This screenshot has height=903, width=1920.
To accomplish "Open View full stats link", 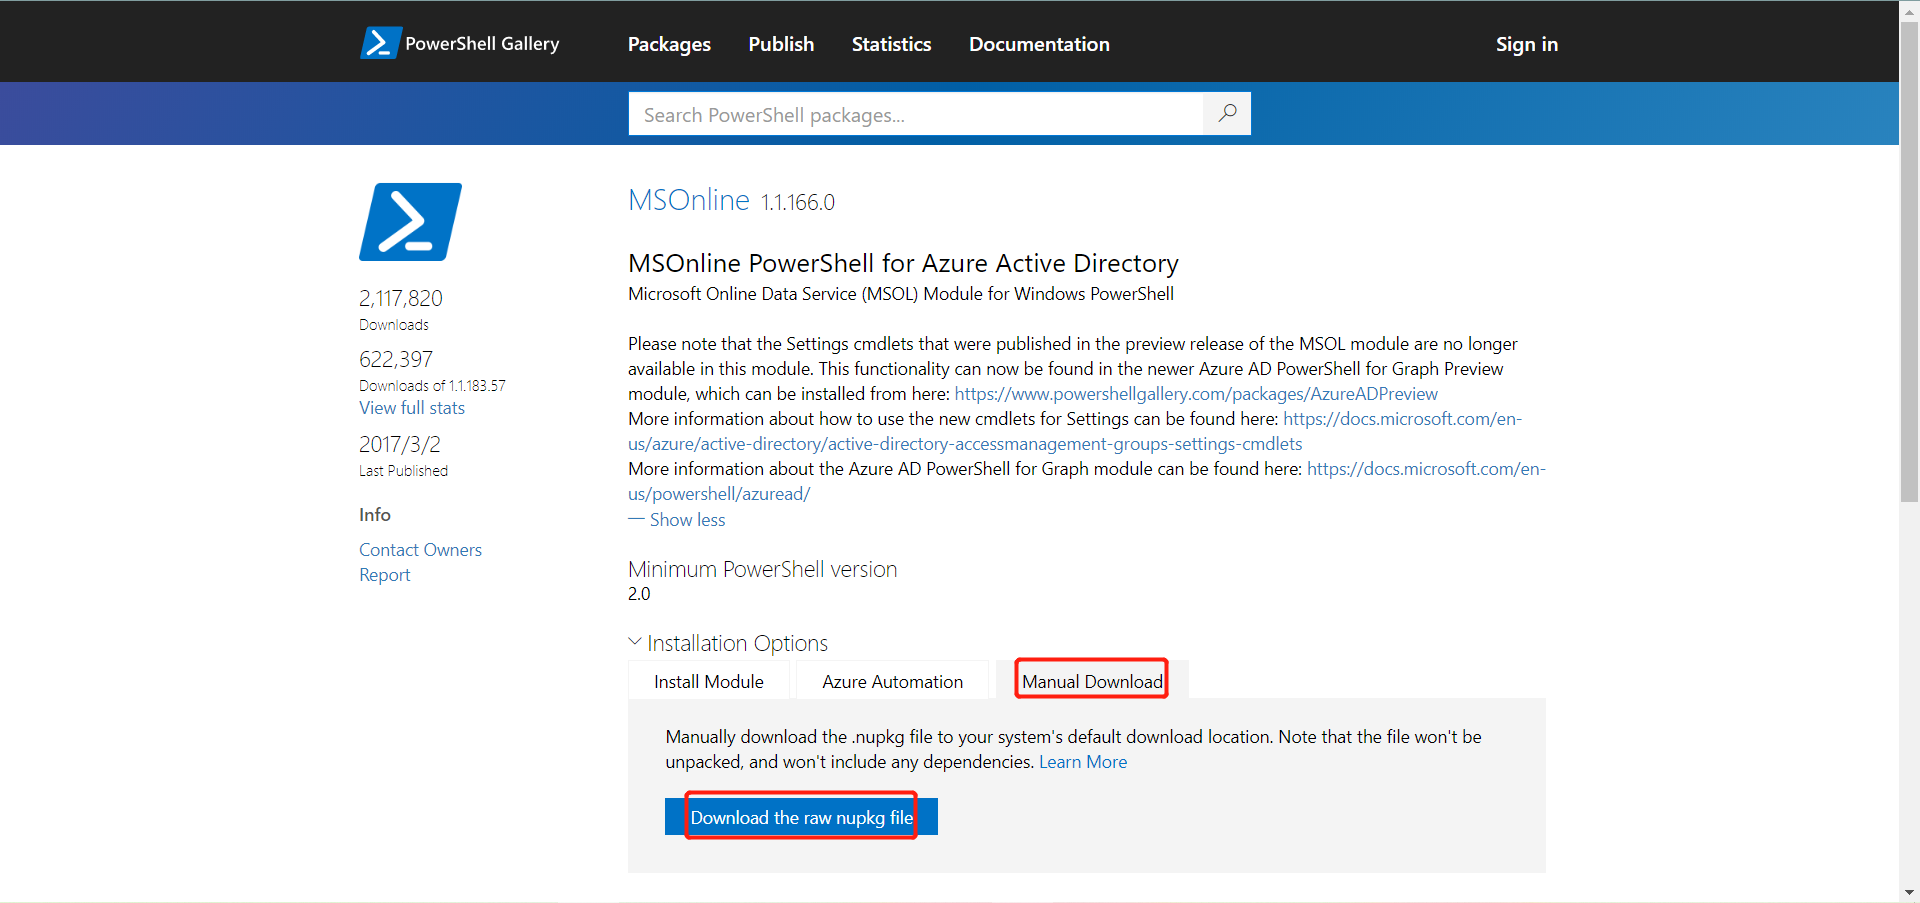I will 412,408.
